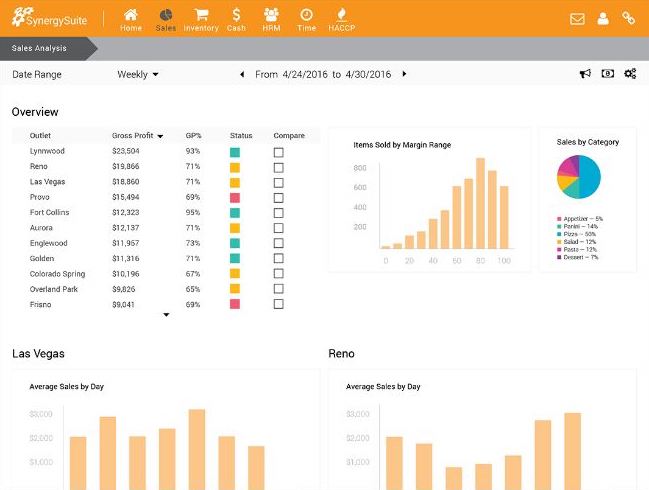
Task: Go to the Home menu
Action: coord(131,18)
